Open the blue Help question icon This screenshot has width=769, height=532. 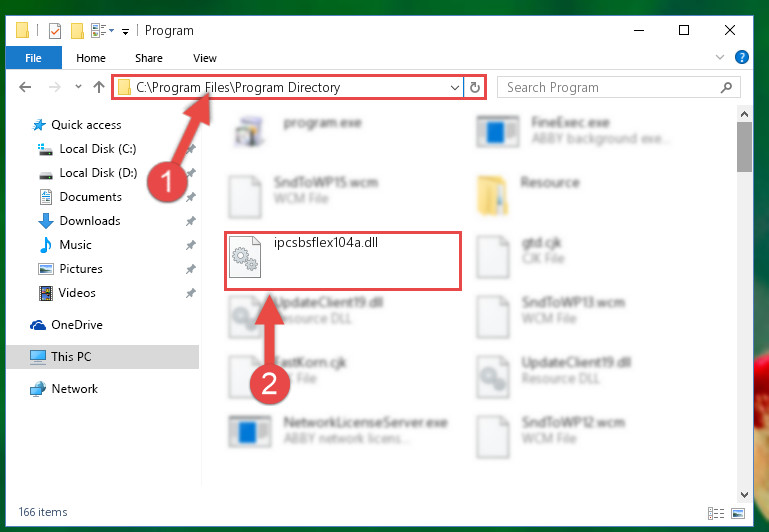coord(742,57)
